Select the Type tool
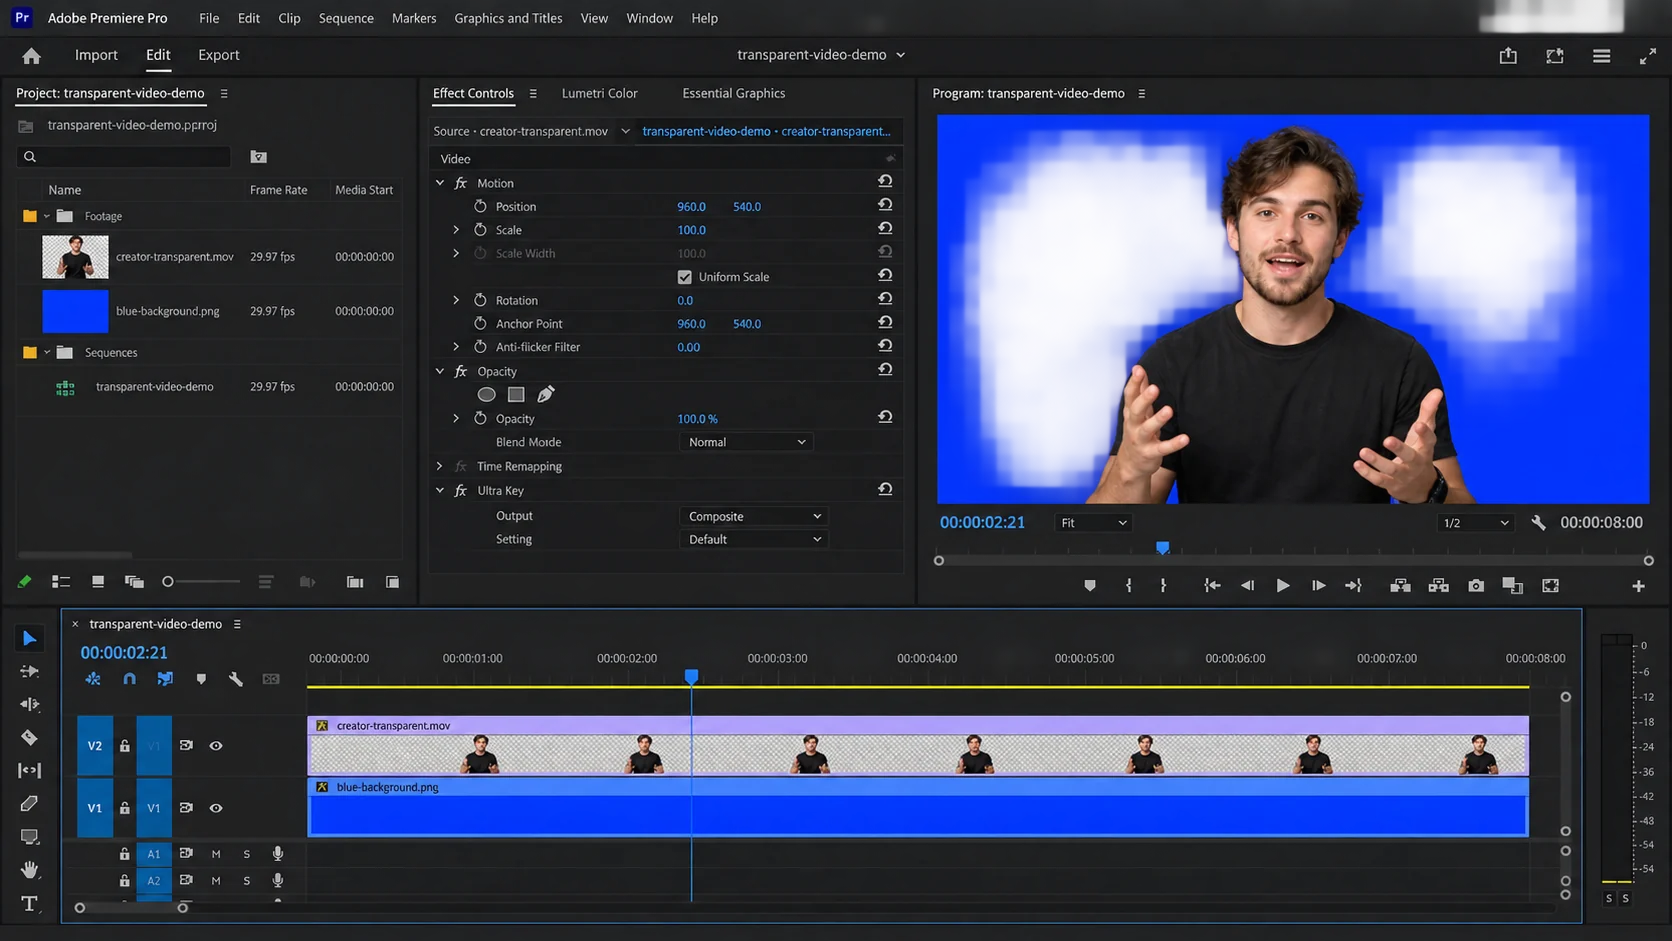 (30, 903)
